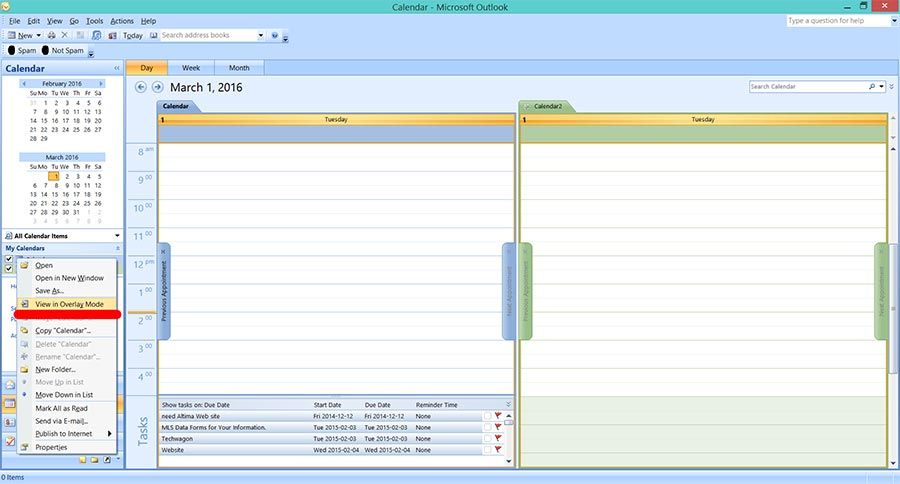900x484 pixels.
Task: Click the search magnifier in Search Calendar
Action: tap(872, 86)
